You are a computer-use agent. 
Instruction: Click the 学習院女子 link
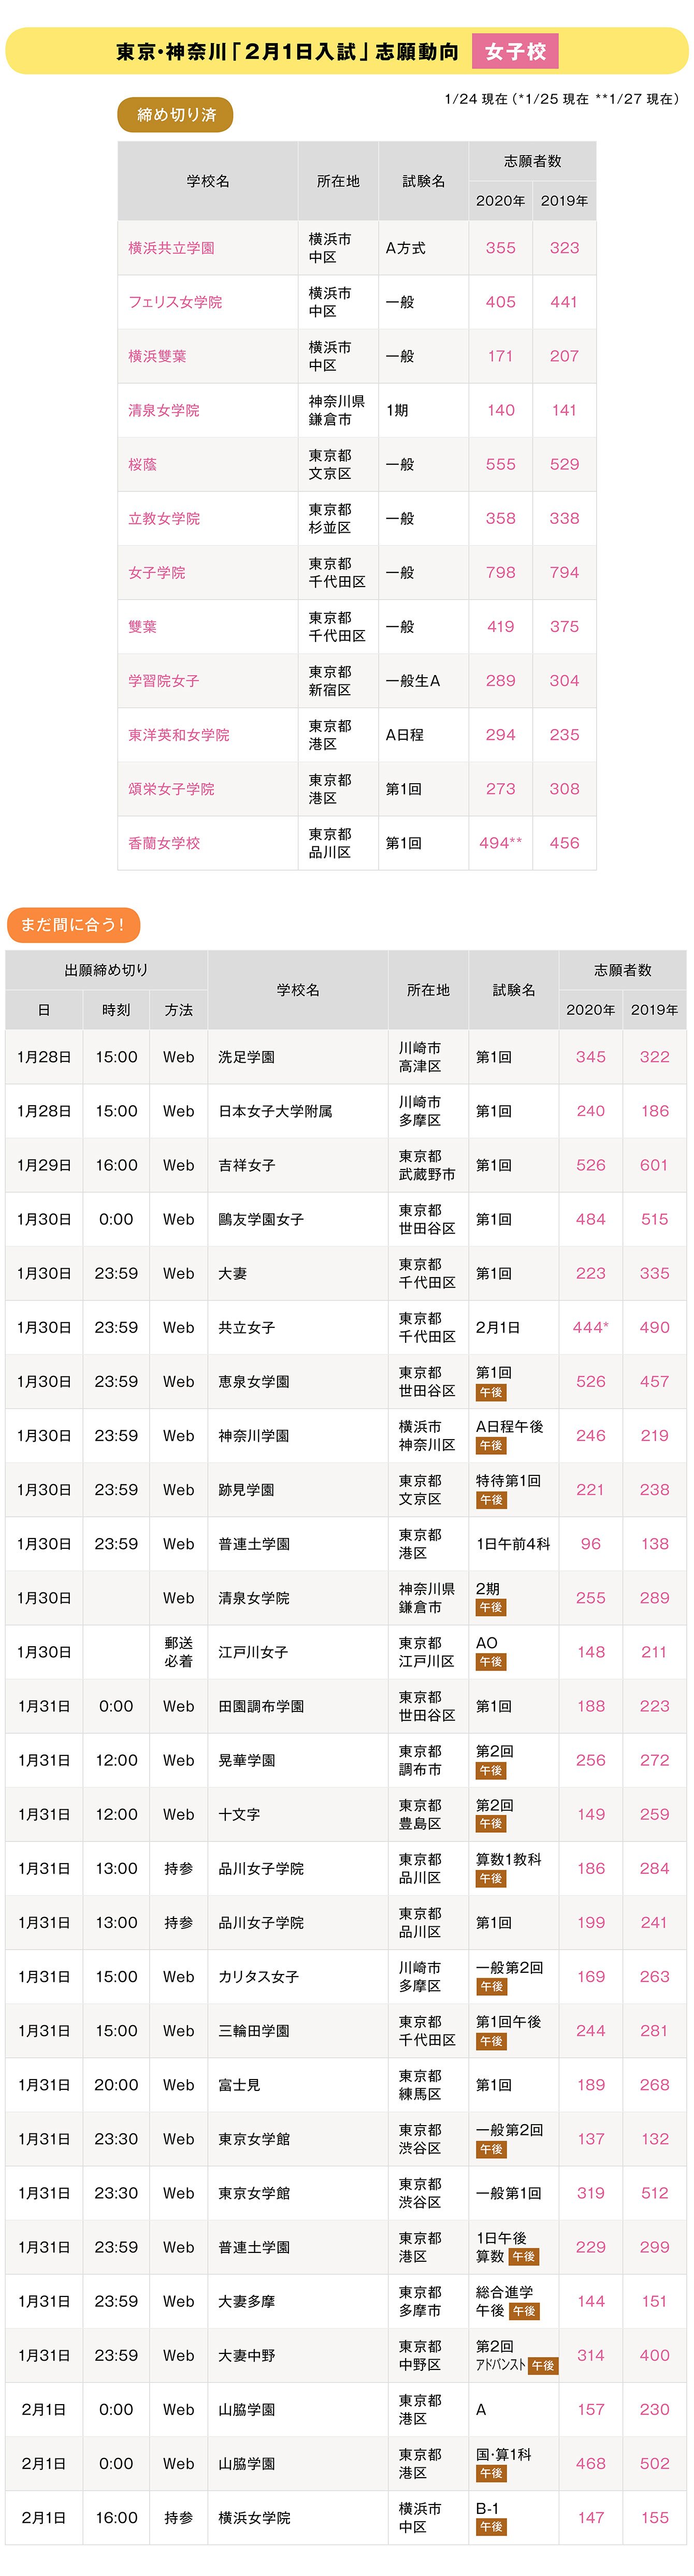[164, 680]
